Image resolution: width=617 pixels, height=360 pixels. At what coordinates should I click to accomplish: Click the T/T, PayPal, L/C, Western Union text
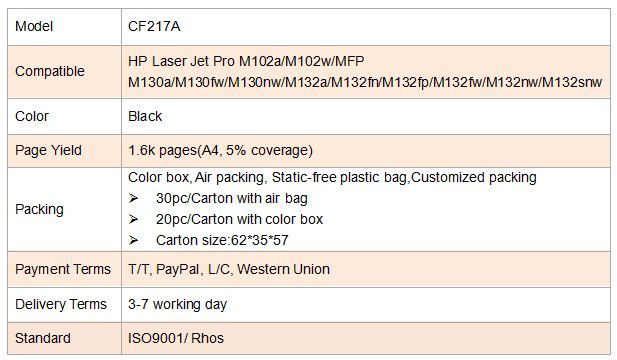[x=229, y=269]
